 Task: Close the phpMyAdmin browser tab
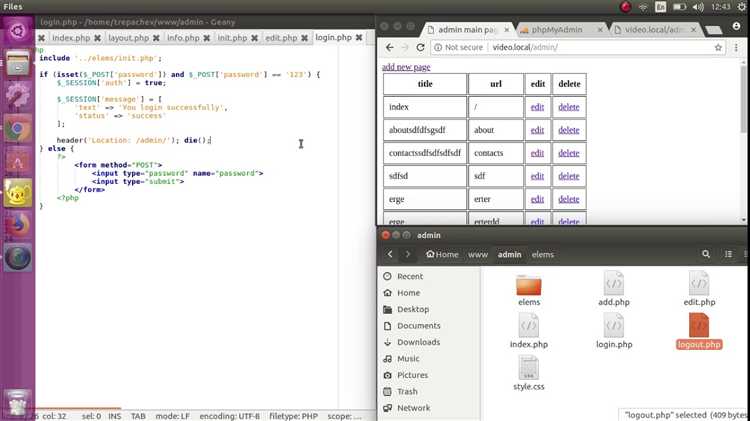(x=600, y=30)
